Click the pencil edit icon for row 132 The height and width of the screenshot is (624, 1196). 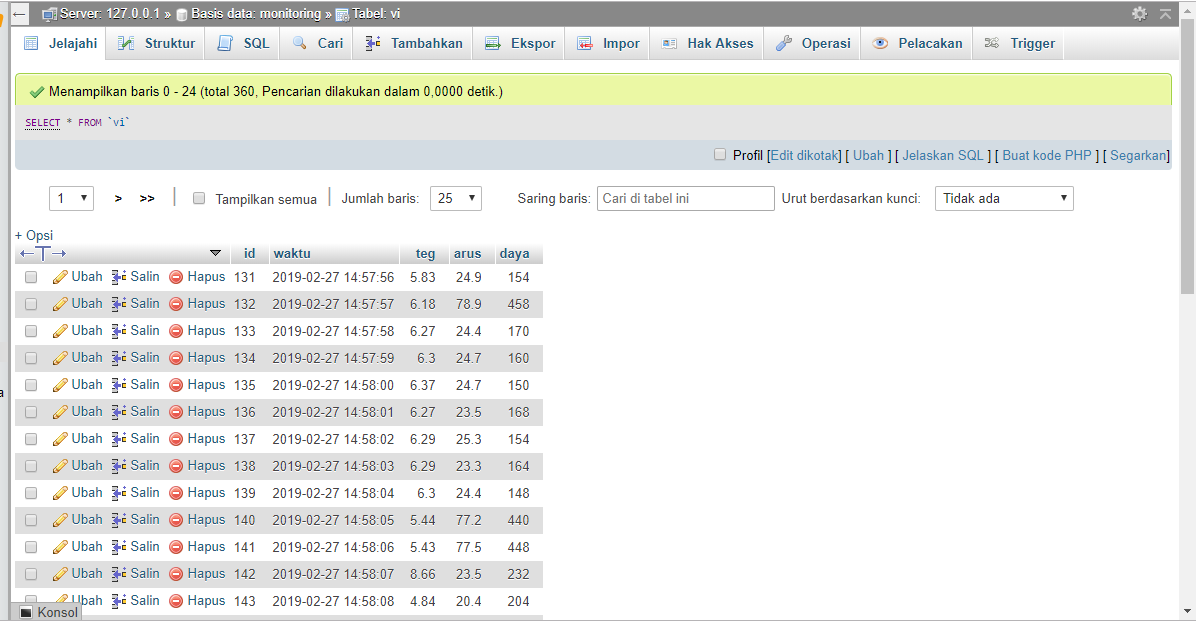60,304
